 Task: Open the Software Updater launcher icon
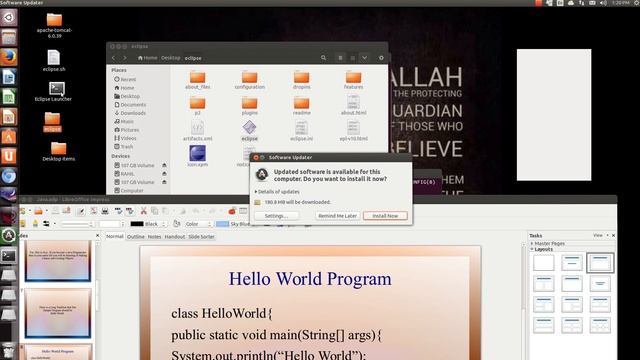[x=9, y=236]
